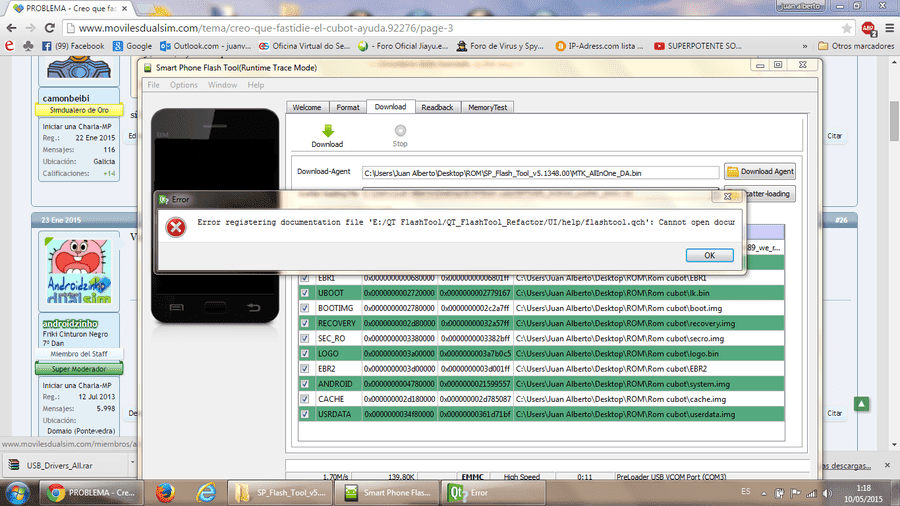Uncheck the UBOOT partition checkbox

(x=305, y=293)
